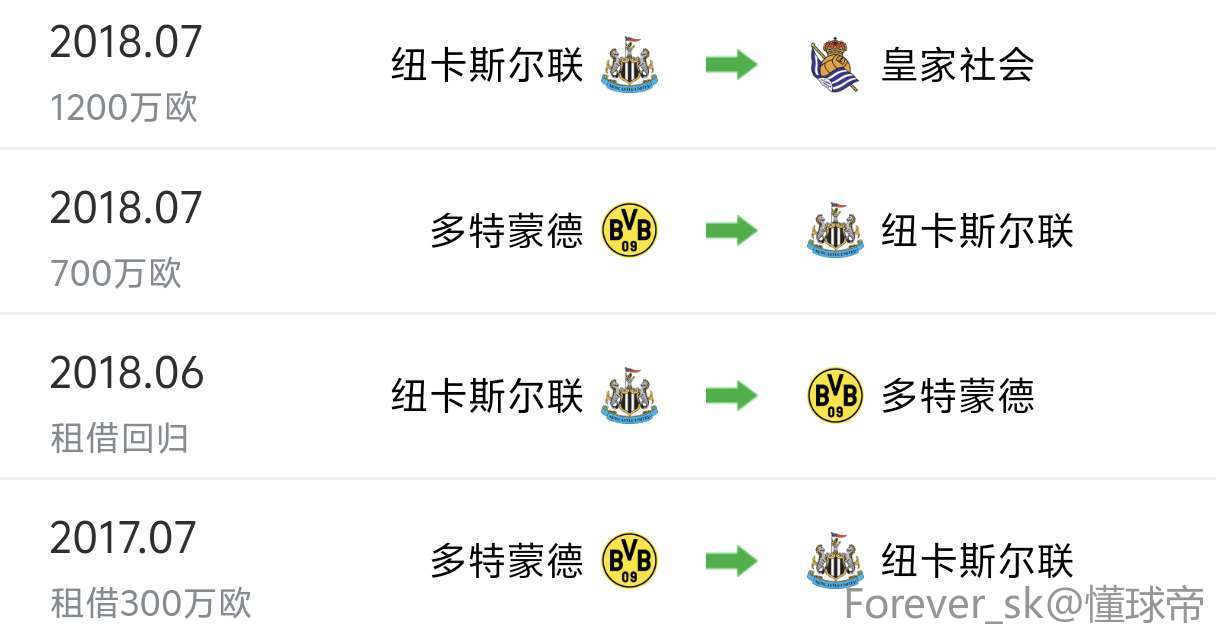The image size is (1216, 638).
Task: Click green arrow in the 1200万欧 row
Action: point(732,66)
